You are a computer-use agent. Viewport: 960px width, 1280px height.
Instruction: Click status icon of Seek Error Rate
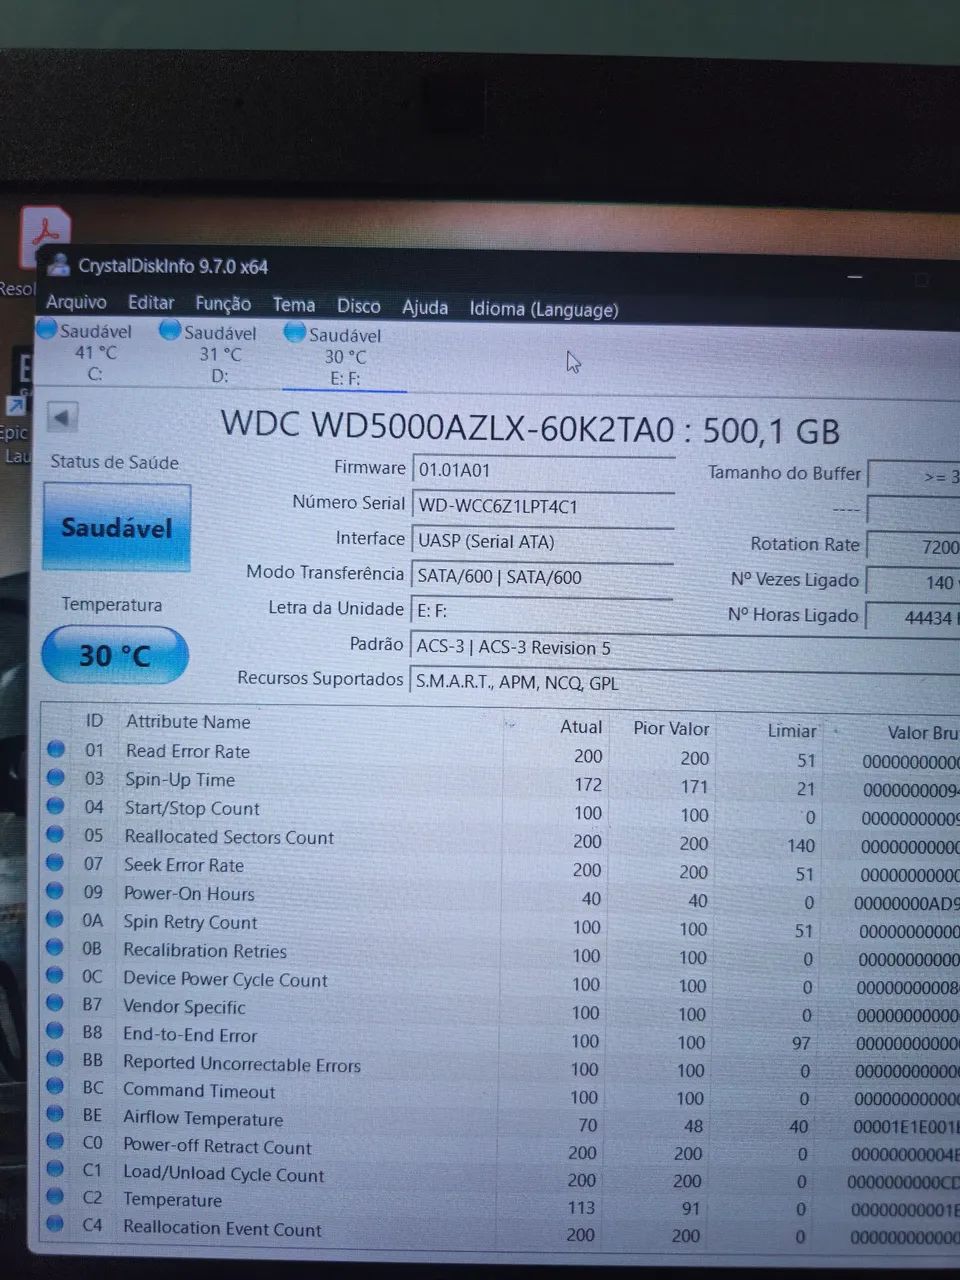point(56,862)
